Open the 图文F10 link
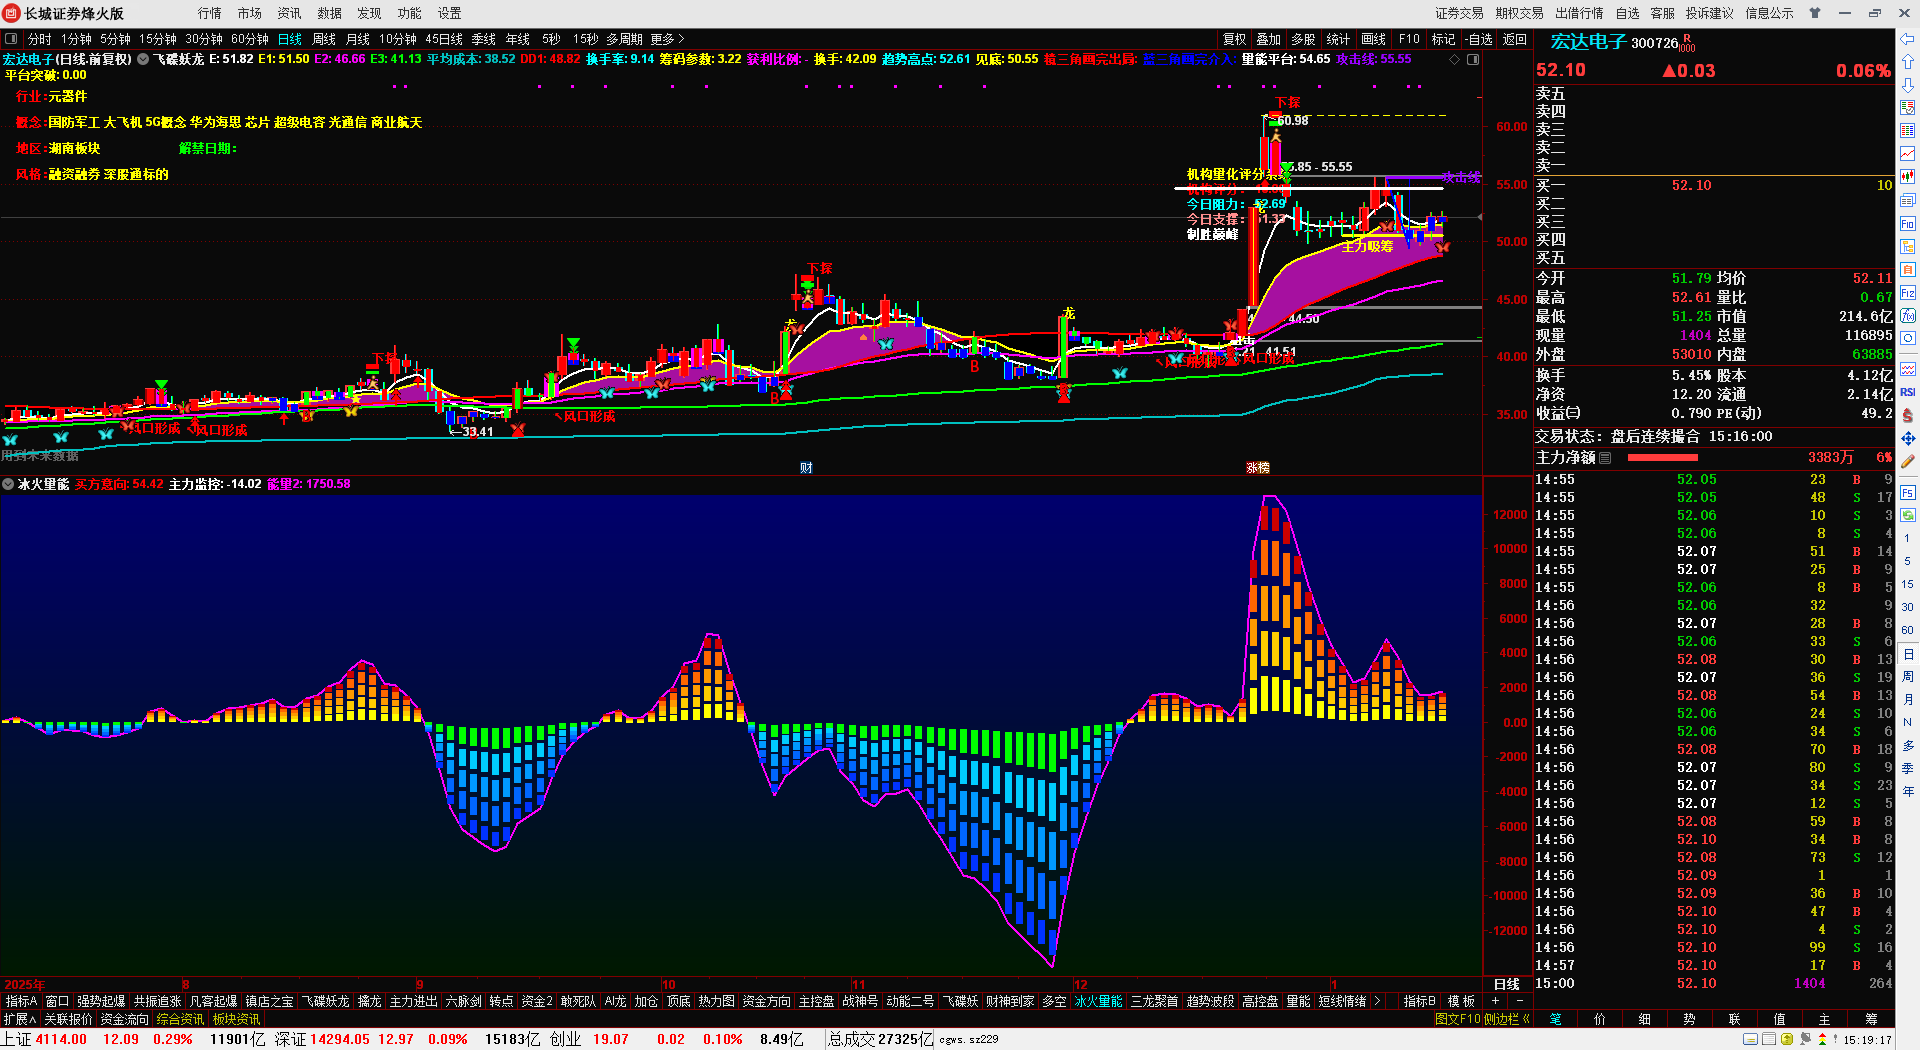 click(x=1457, y=1019)
